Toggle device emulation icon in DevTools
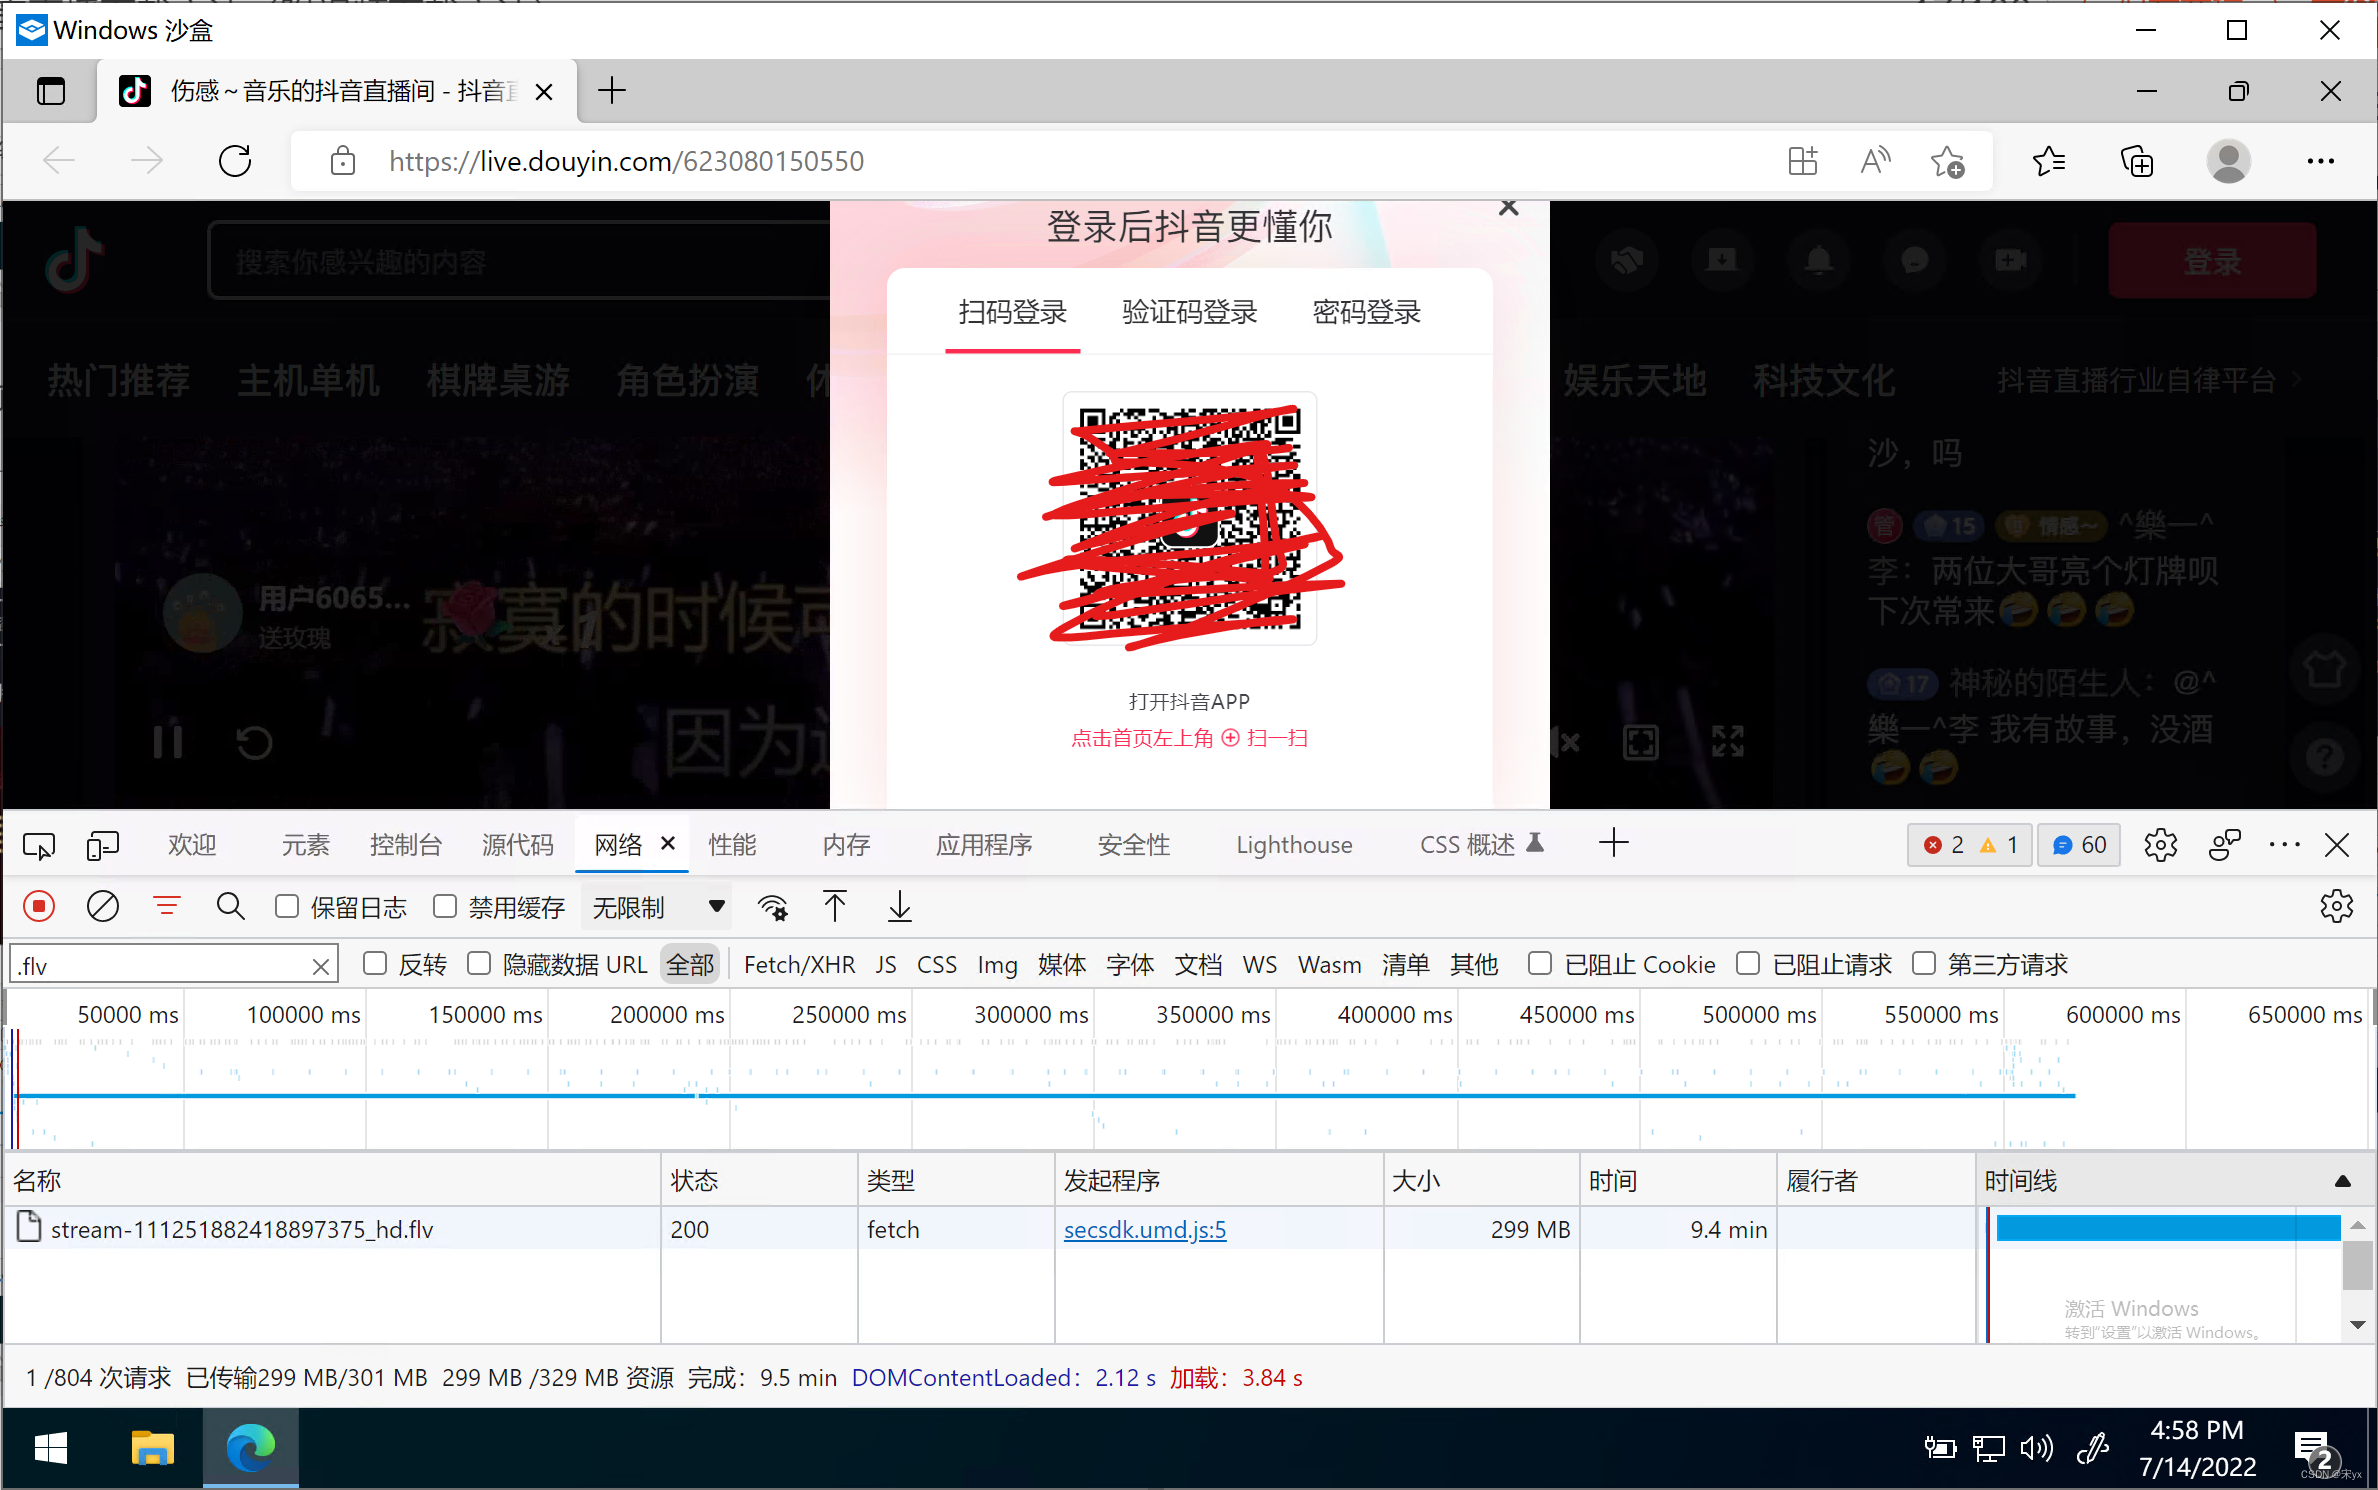This screenshot has height=1490, width=2378. [102, 845]
